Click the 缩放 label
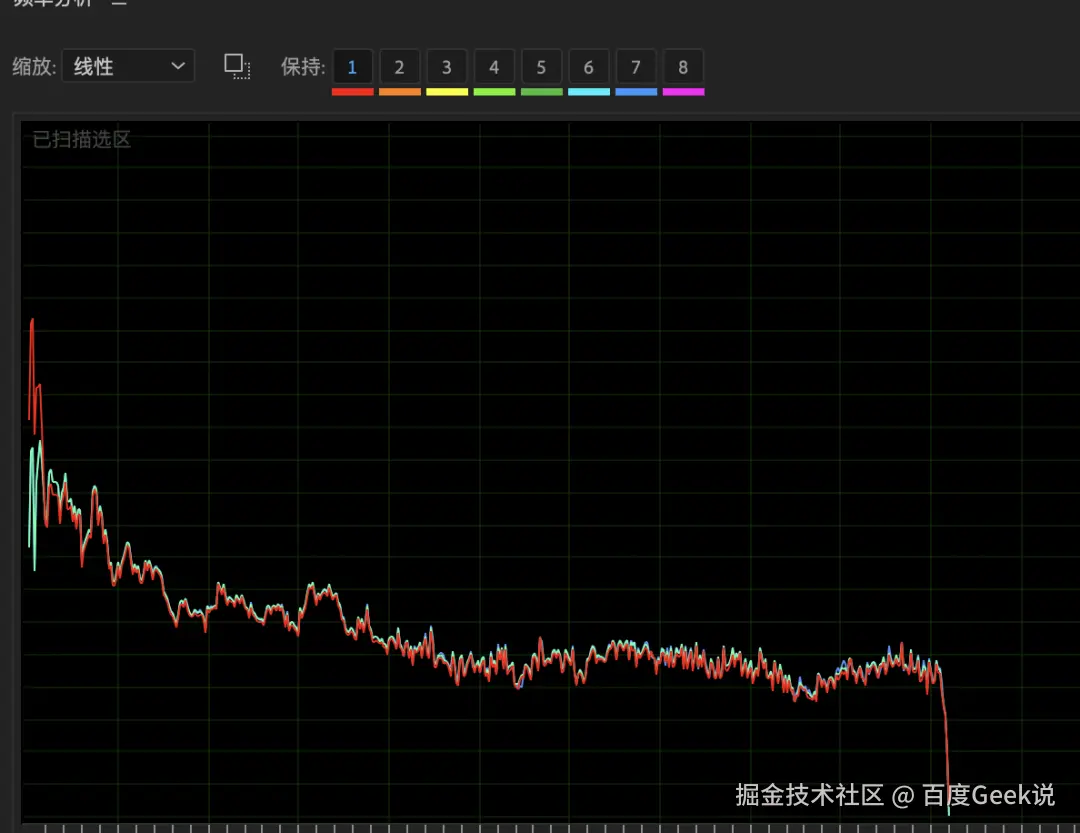Image resolution: width=1080 pixels, height=833 pixels. pyautogui.click(x=34, y=67)
